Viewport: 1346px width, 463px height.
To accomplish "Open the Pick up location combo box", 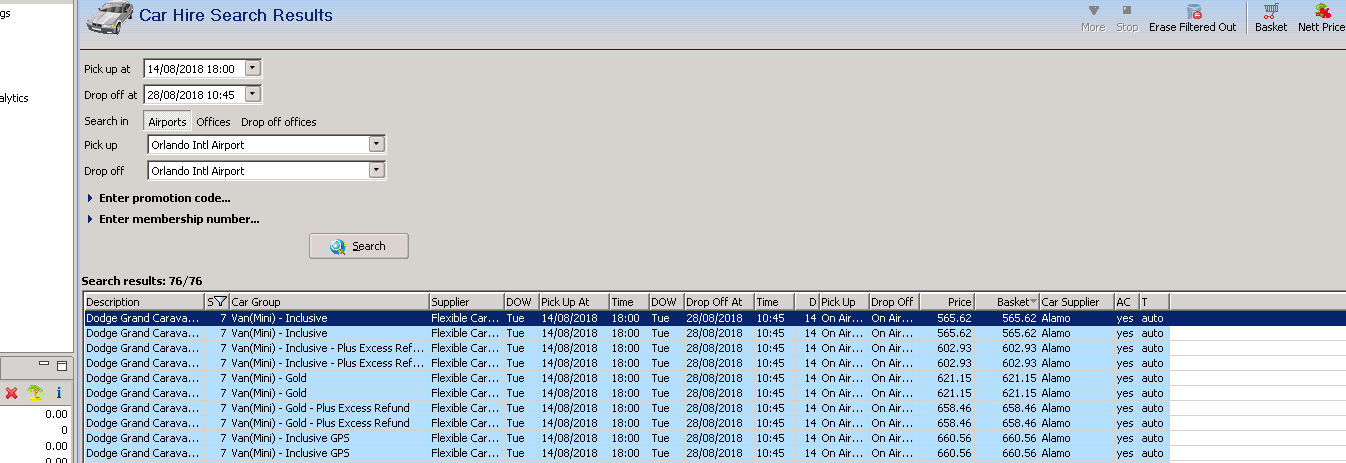I will click(x=376, y=145).
